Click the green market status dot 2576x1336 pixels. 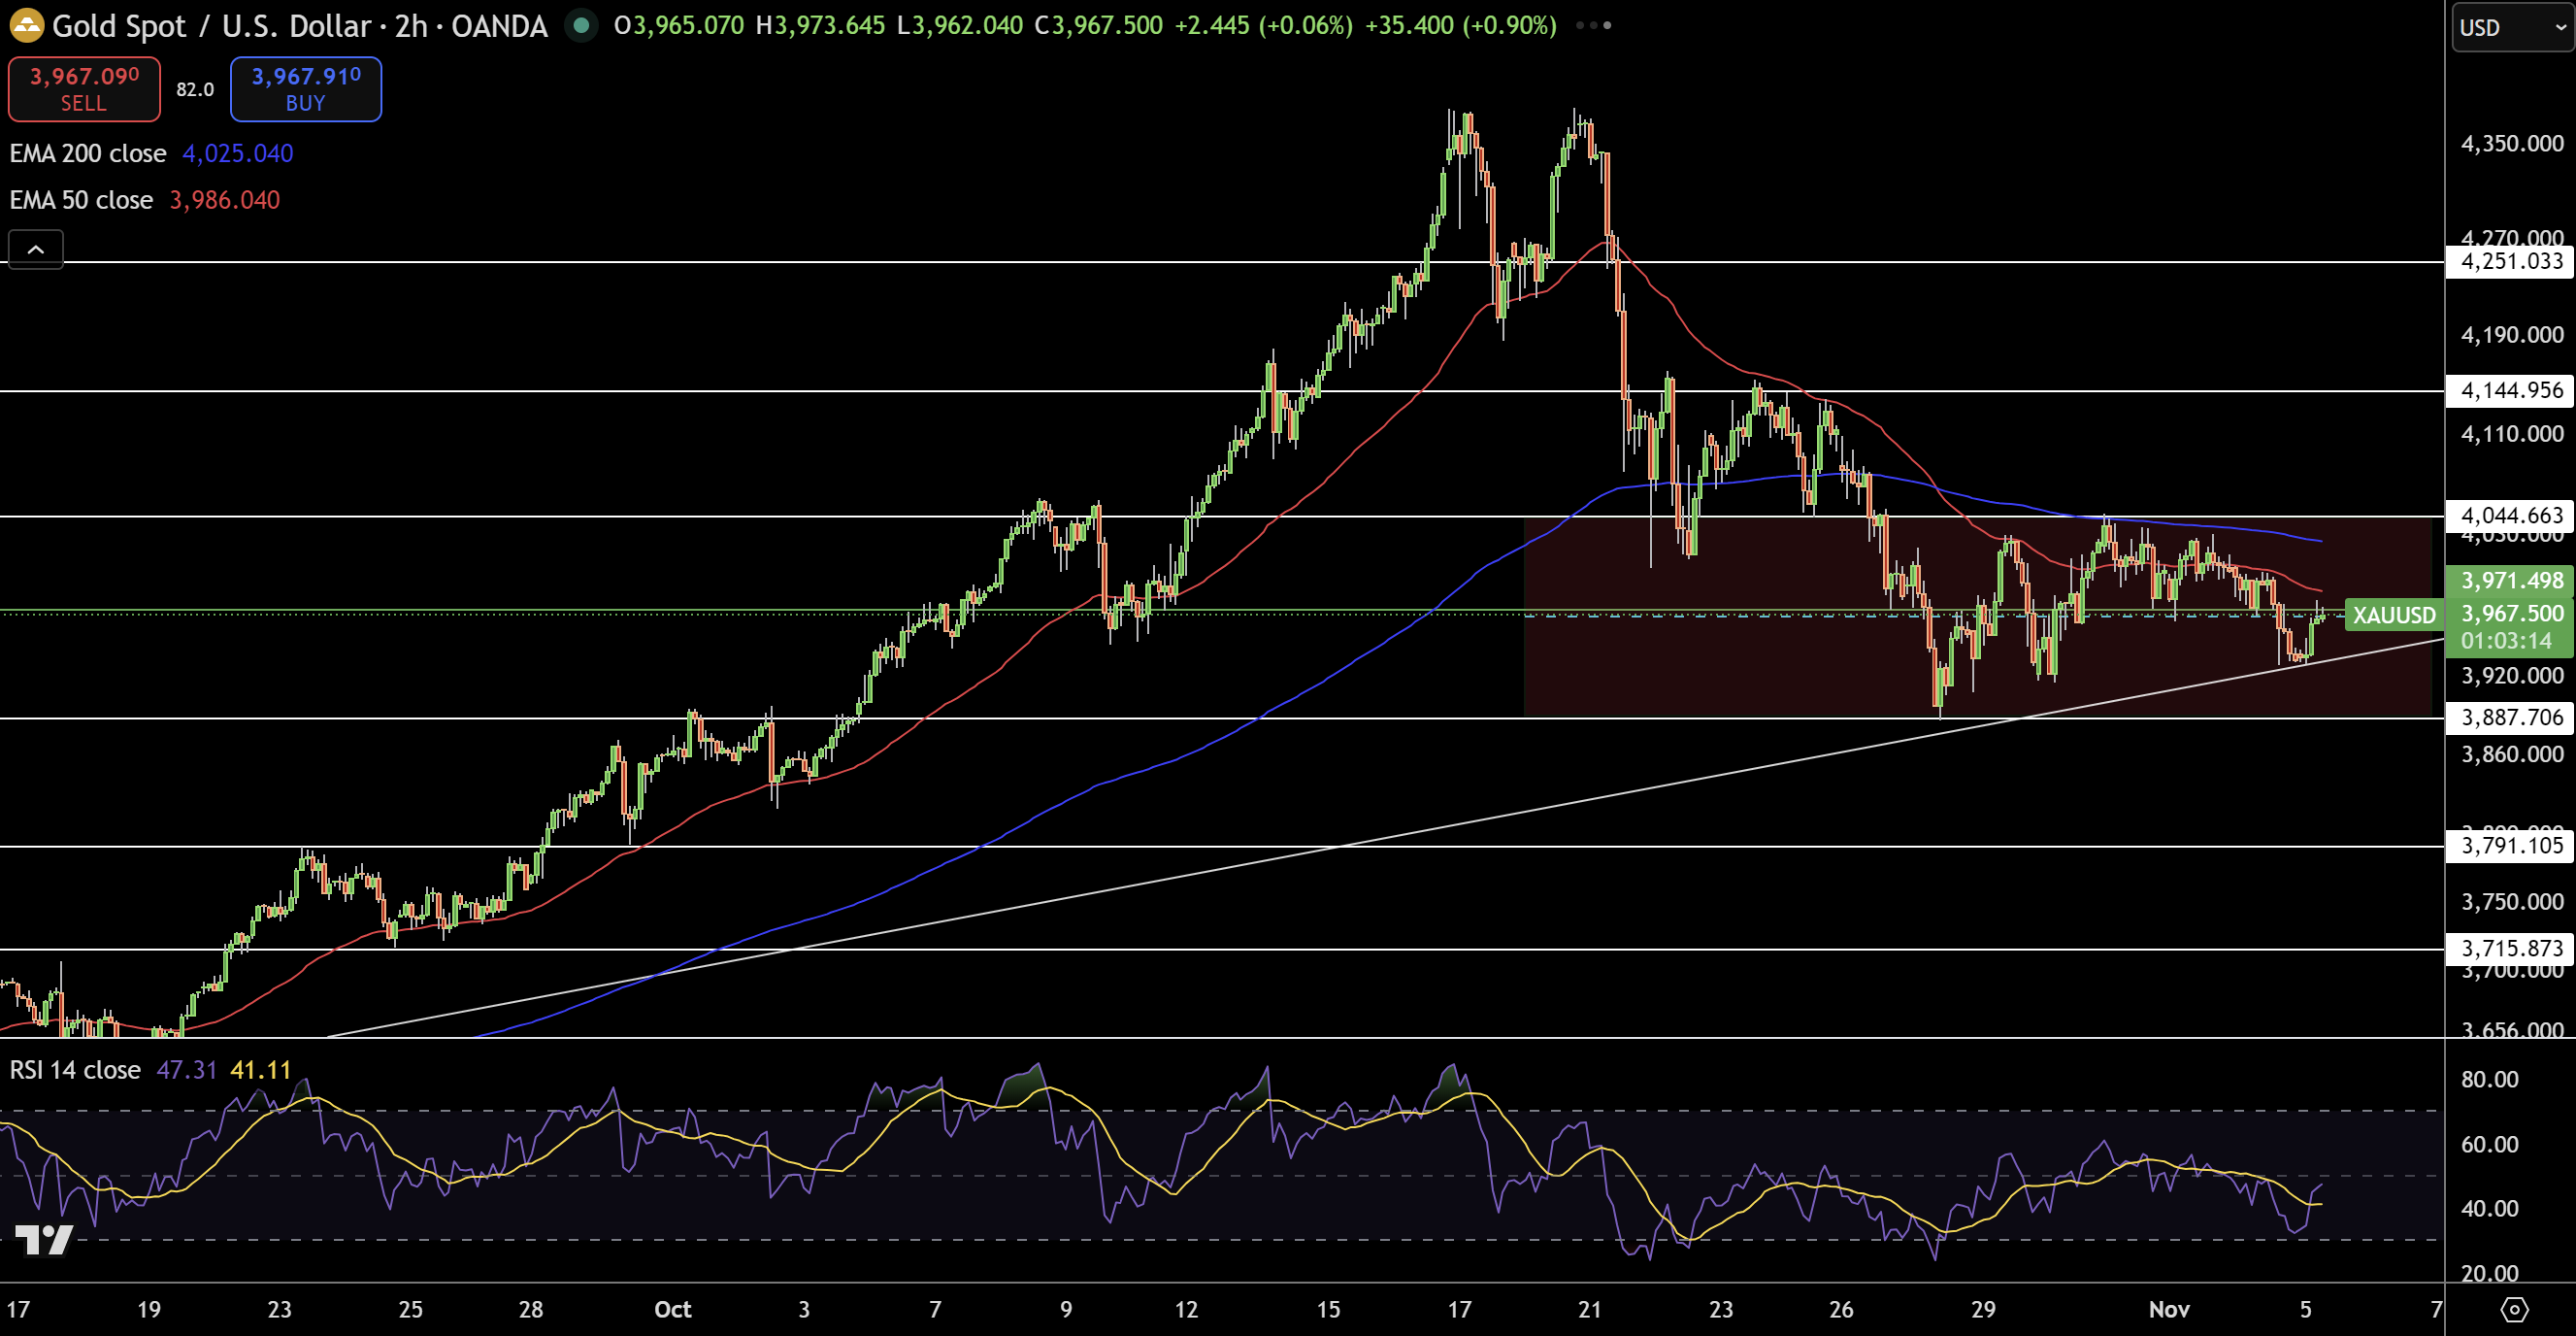tap(580, 25)
